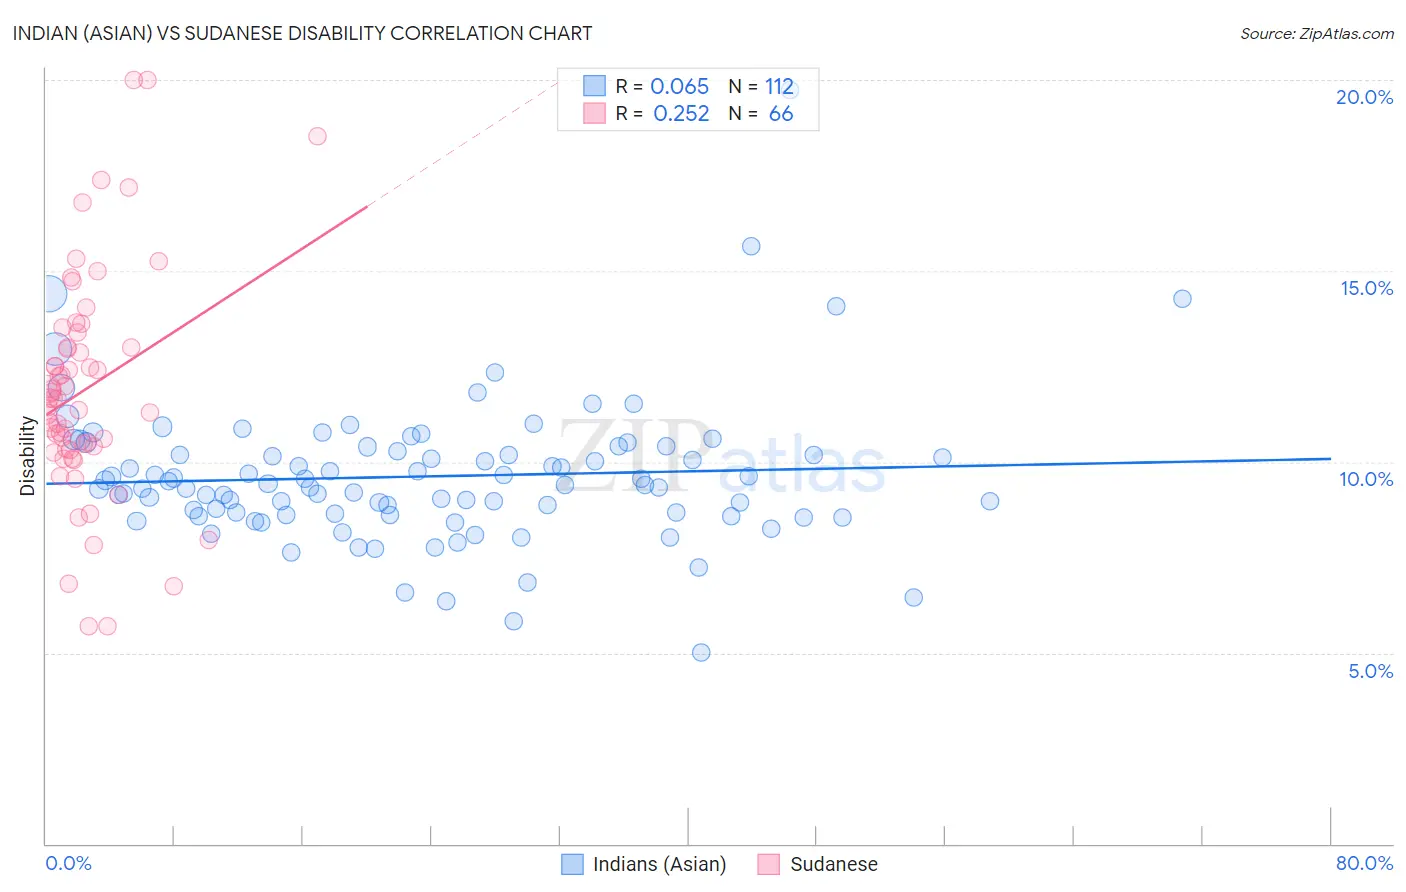
Task: Click the large blue bubble near 14.5%
Action: [x=47, y=294]
